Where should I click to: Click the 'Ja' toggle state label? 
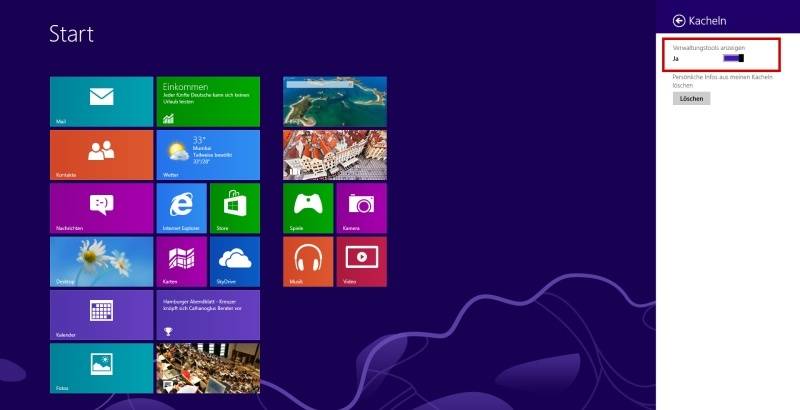coord(676,59)
